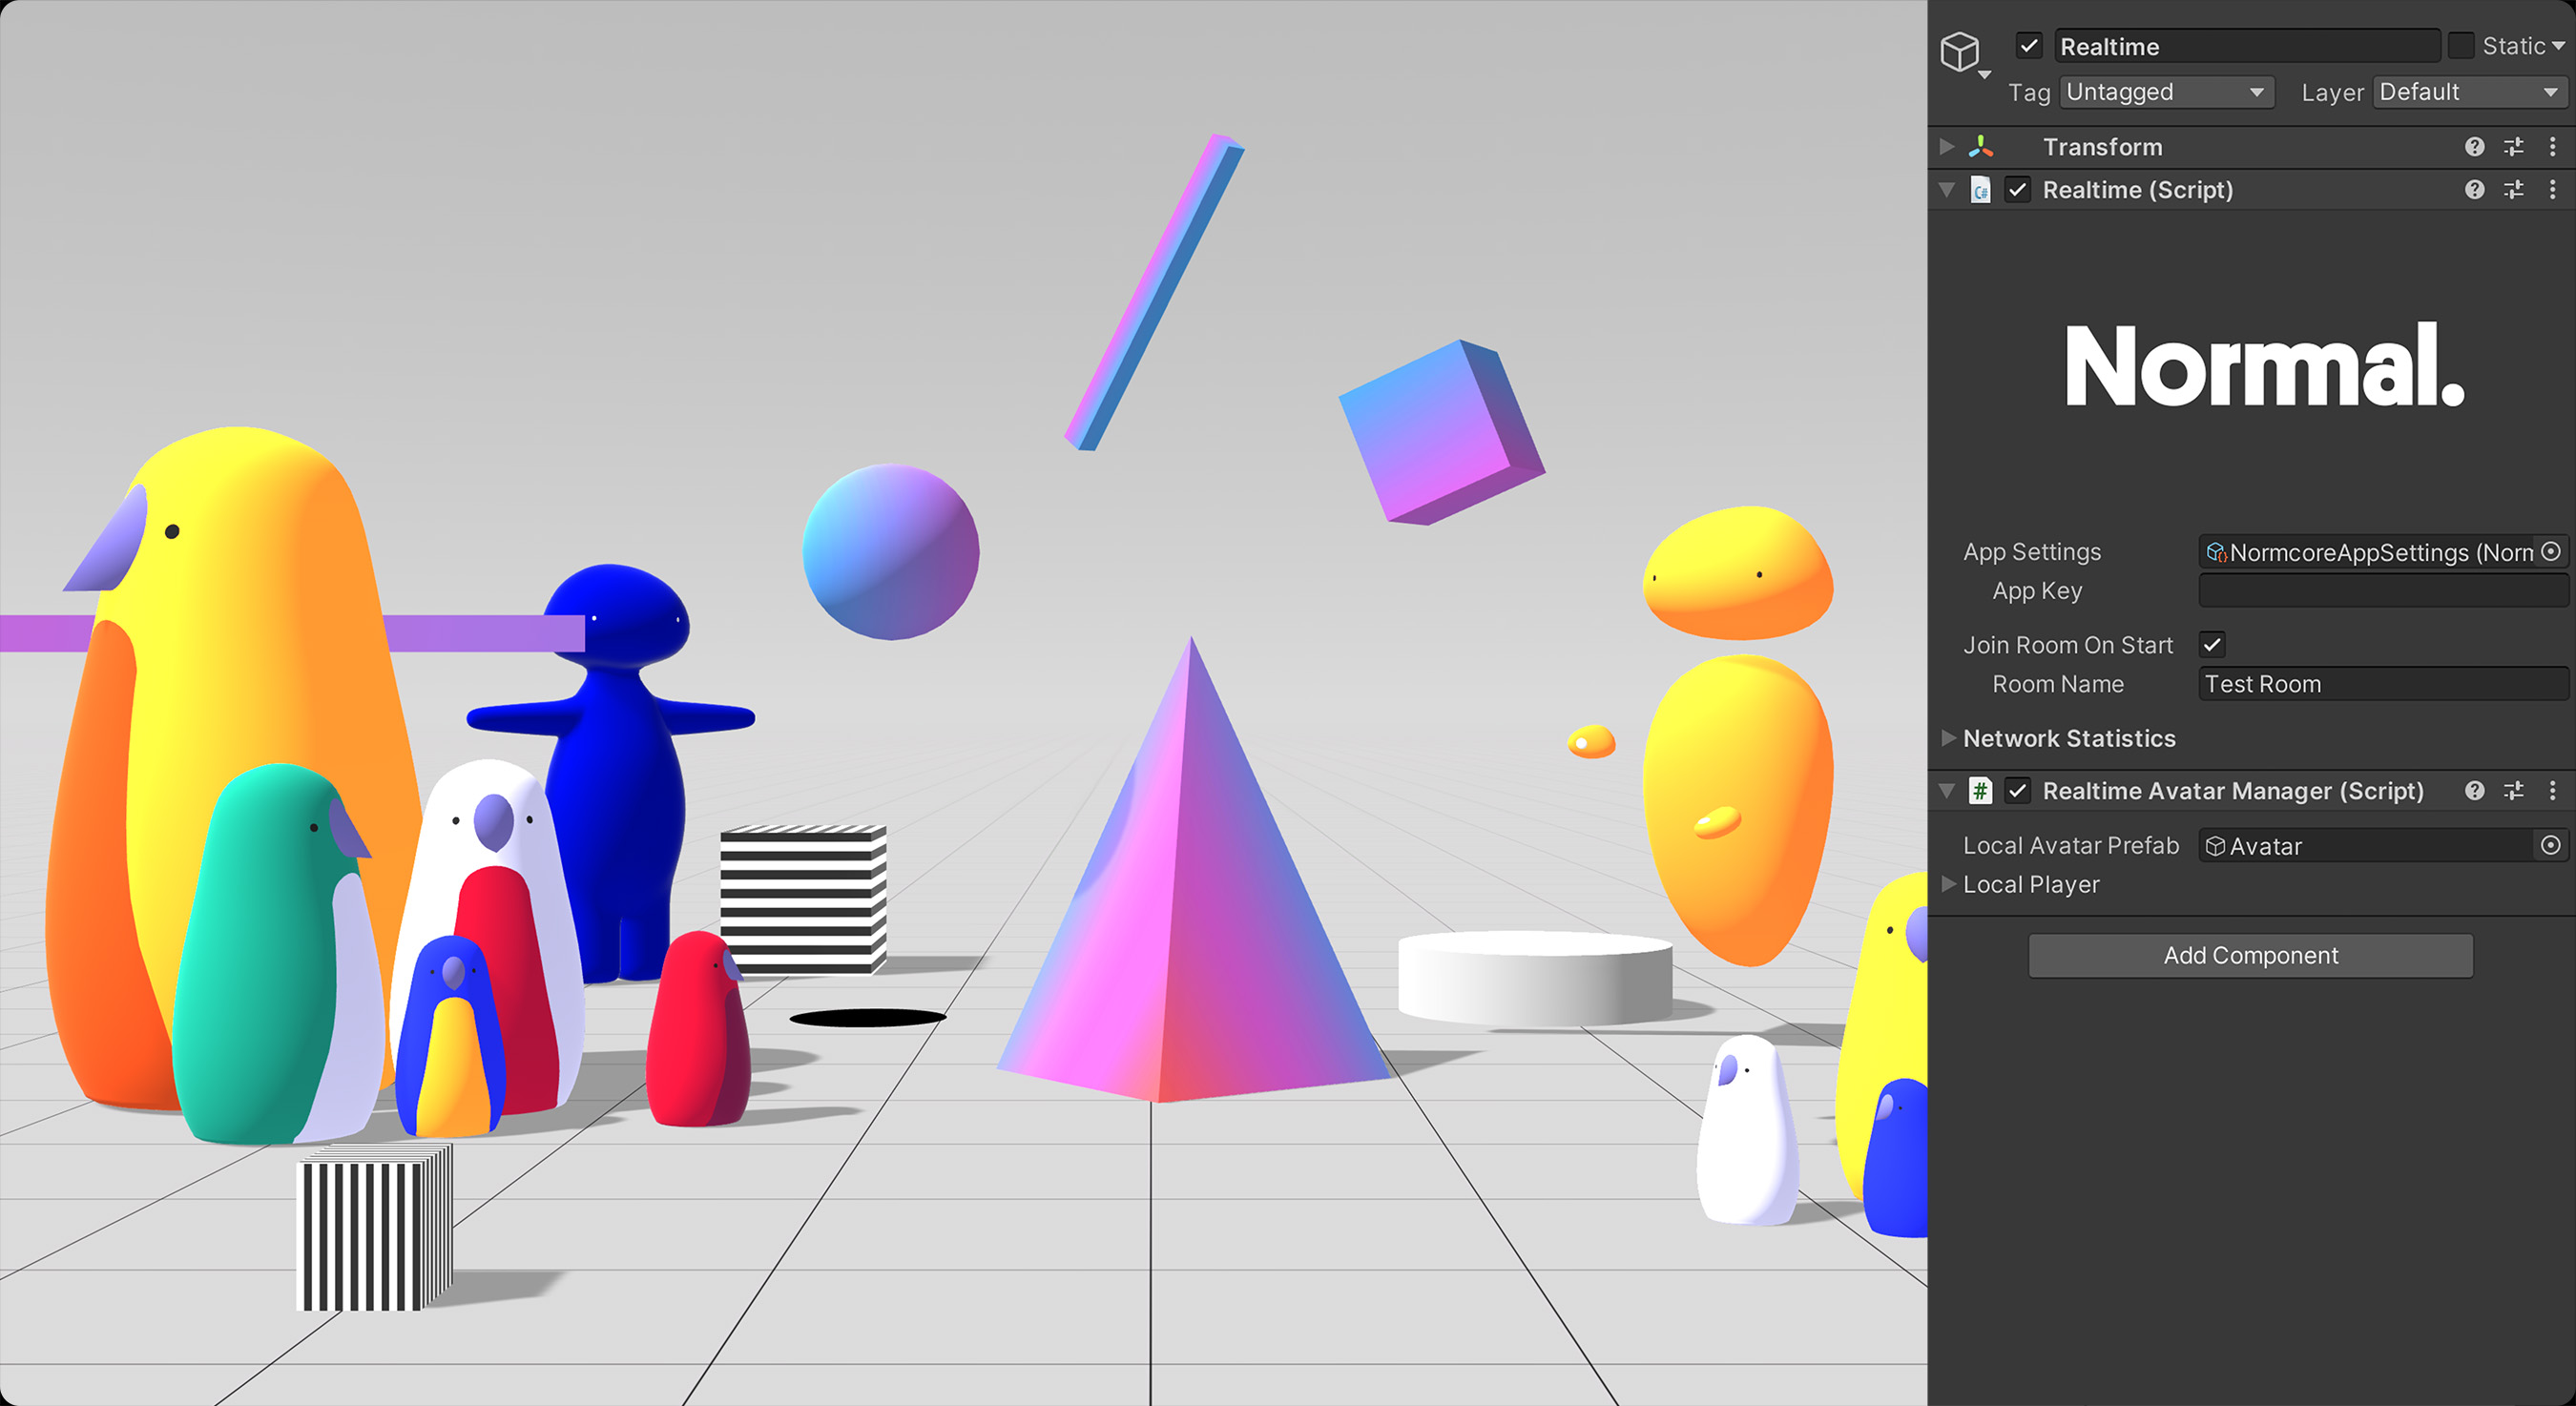Open Realtime (Script) three-dot menu
Viewport: 2576px width, 1406px height.
(x=2552, y=190)
